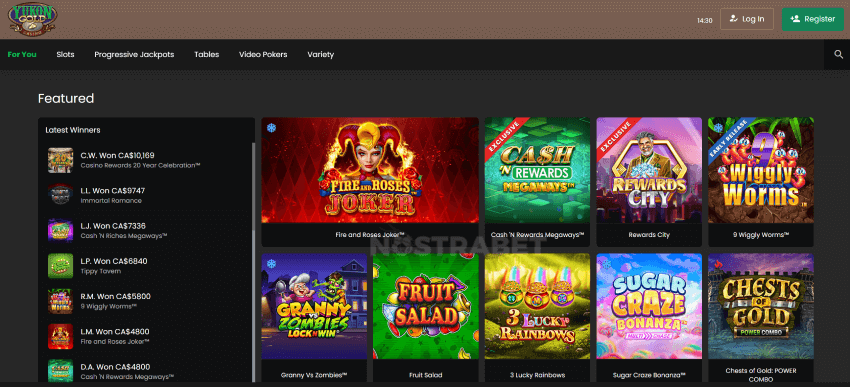The width and height of the screenshot is (850, 387).
Task: Launch Cash 'N Rewards Megaways game thumbnail
Action: tap(537, 170)
